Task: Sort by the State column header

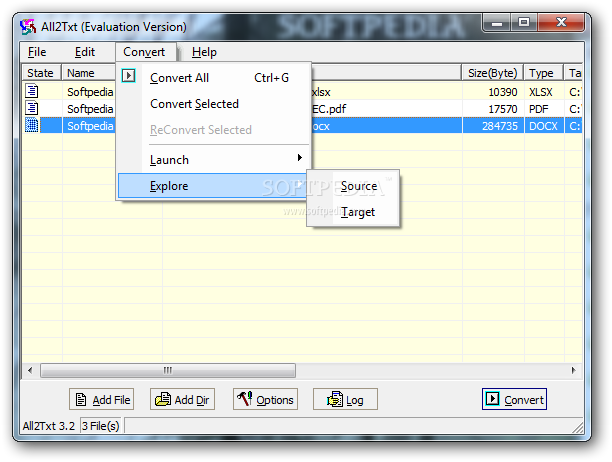Action: (42, 73)
